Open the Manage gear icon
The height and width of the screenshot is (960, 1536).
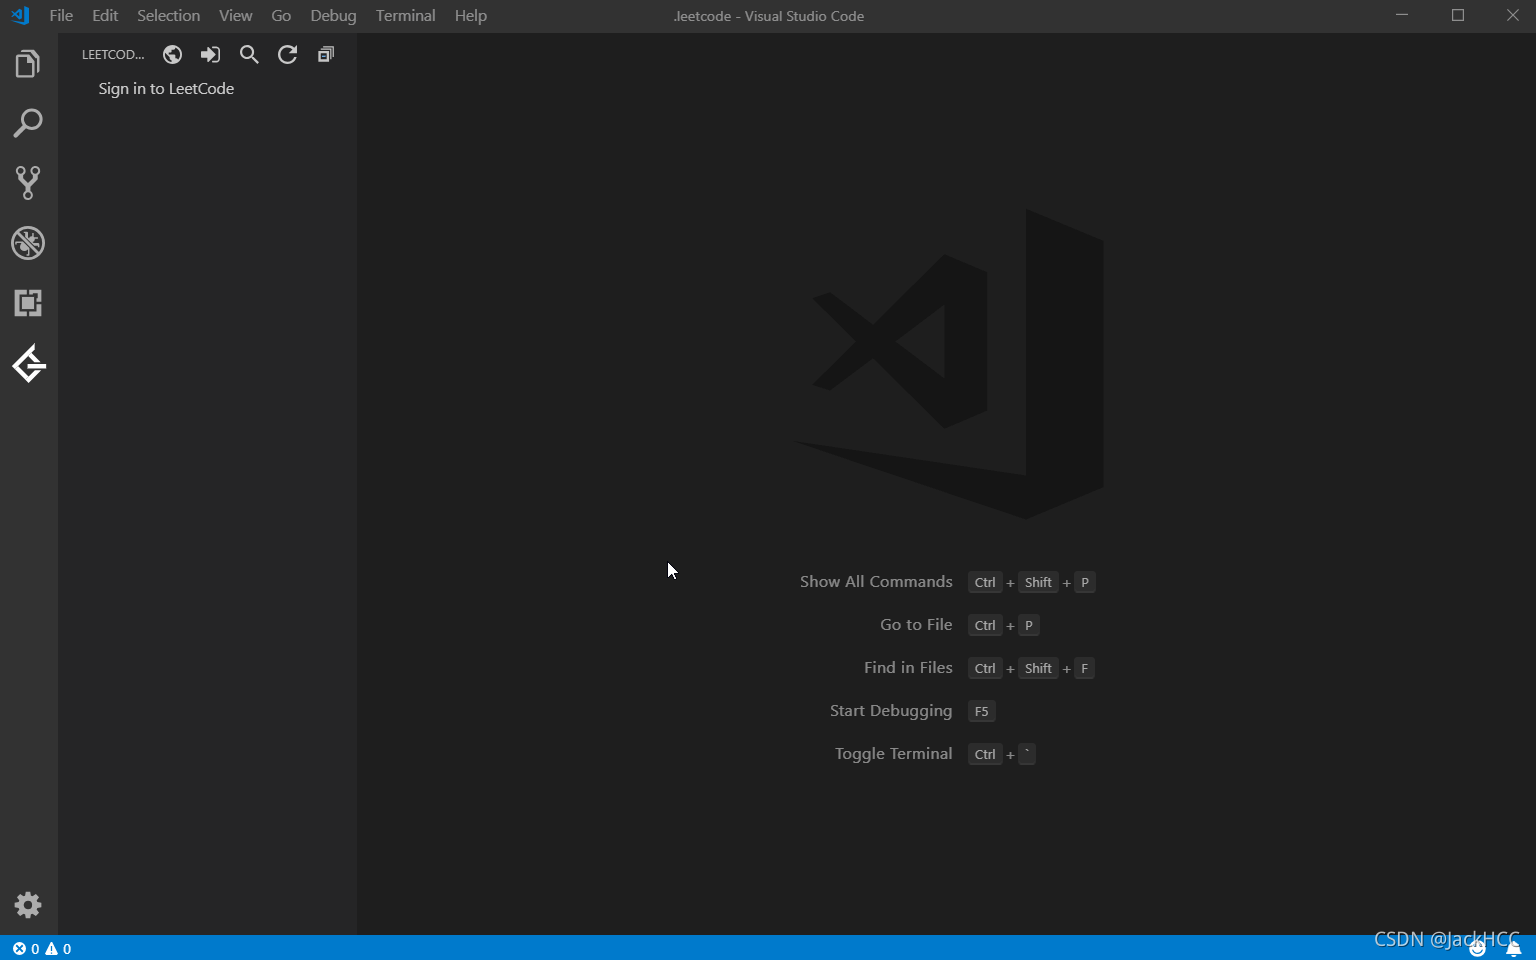[x=28, y=905]
